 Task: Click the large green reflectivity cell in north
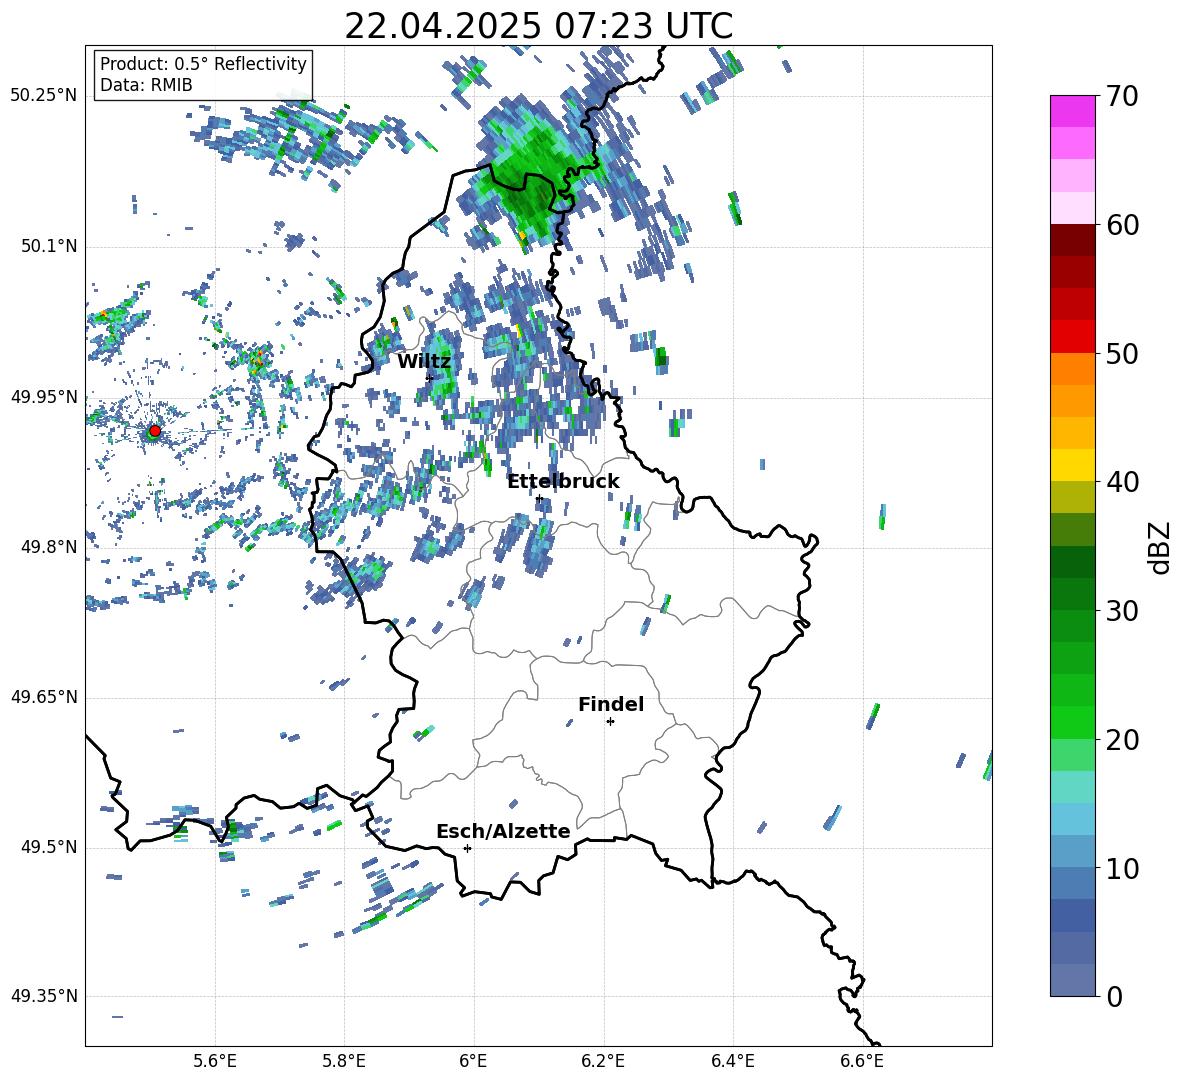532,174
